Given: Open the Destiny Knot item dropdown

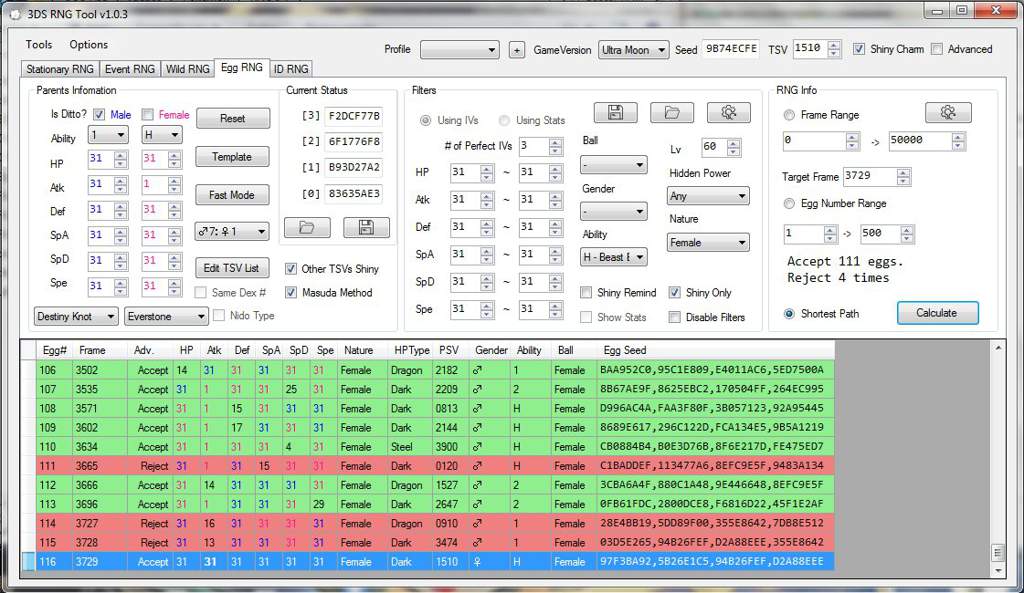Looking at the screenshot, I should 76,317.
